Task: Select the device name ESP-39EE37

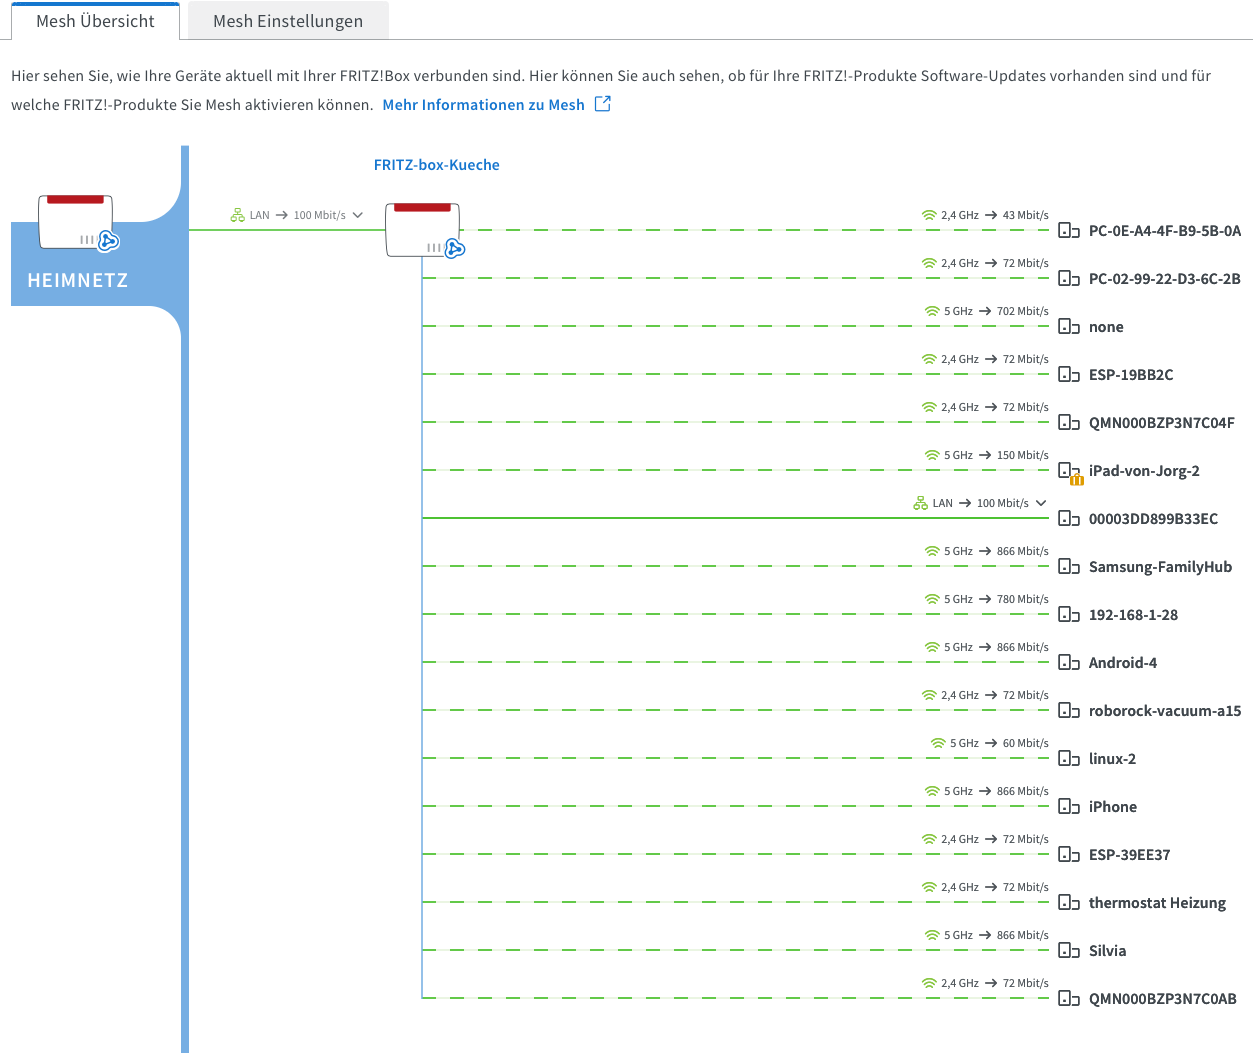Action: [1129, 855]
